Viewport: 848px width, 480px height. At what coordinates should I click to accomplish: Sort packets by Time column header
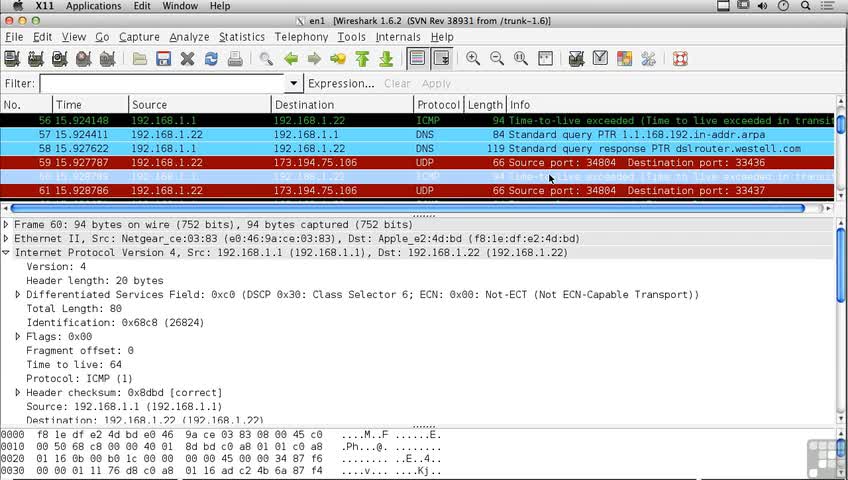[90, 105]
